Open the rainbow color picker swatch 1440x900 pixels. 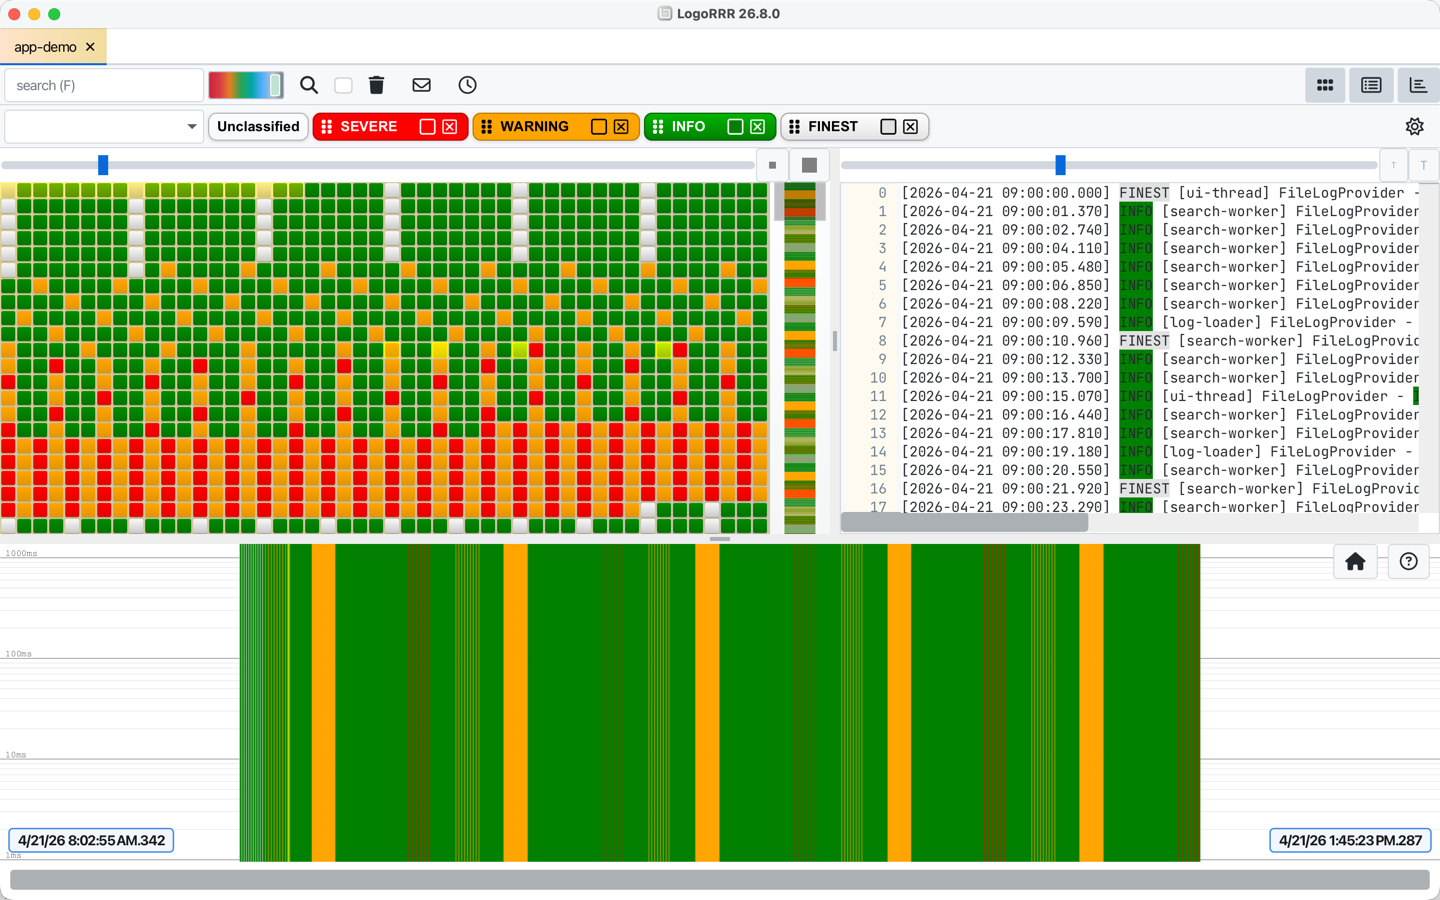(246, 85)
